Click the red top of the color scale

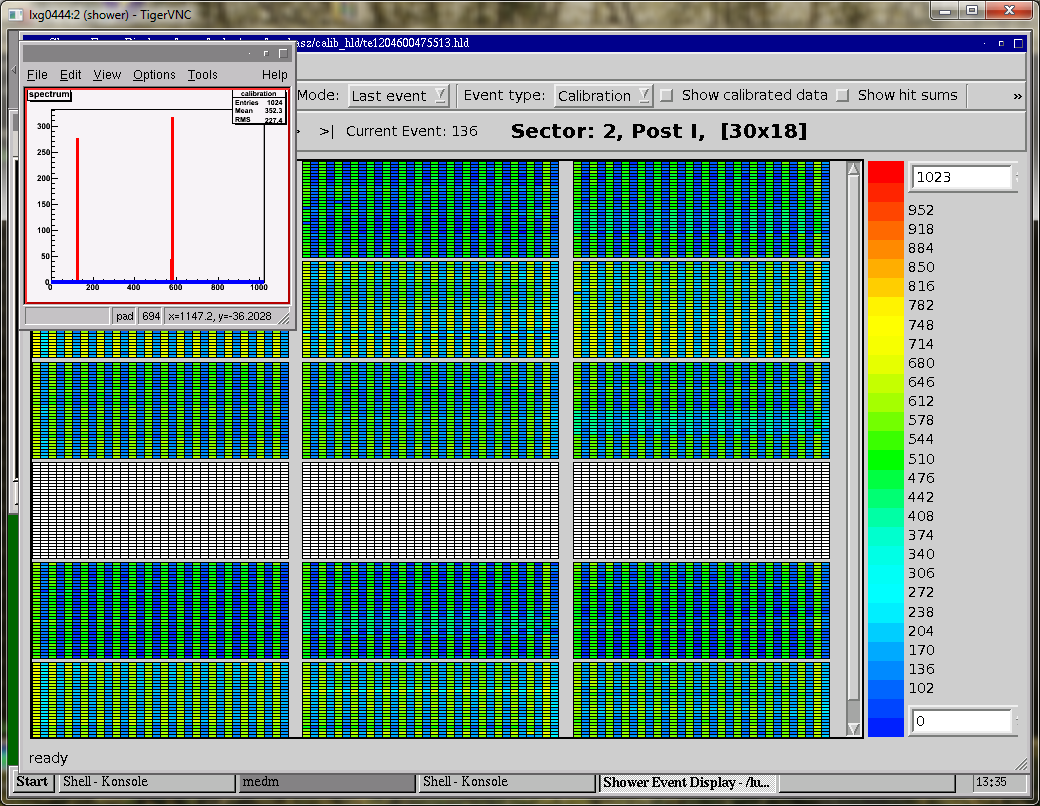point(886,171)
